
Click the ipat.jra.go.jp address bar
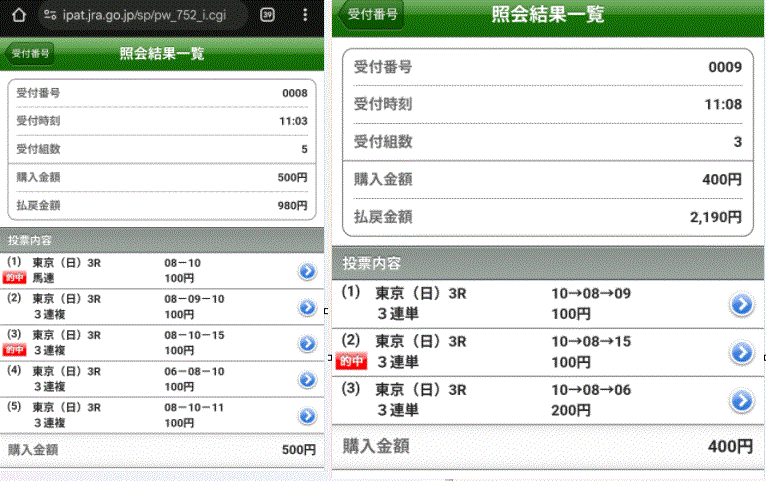(144, 15)
